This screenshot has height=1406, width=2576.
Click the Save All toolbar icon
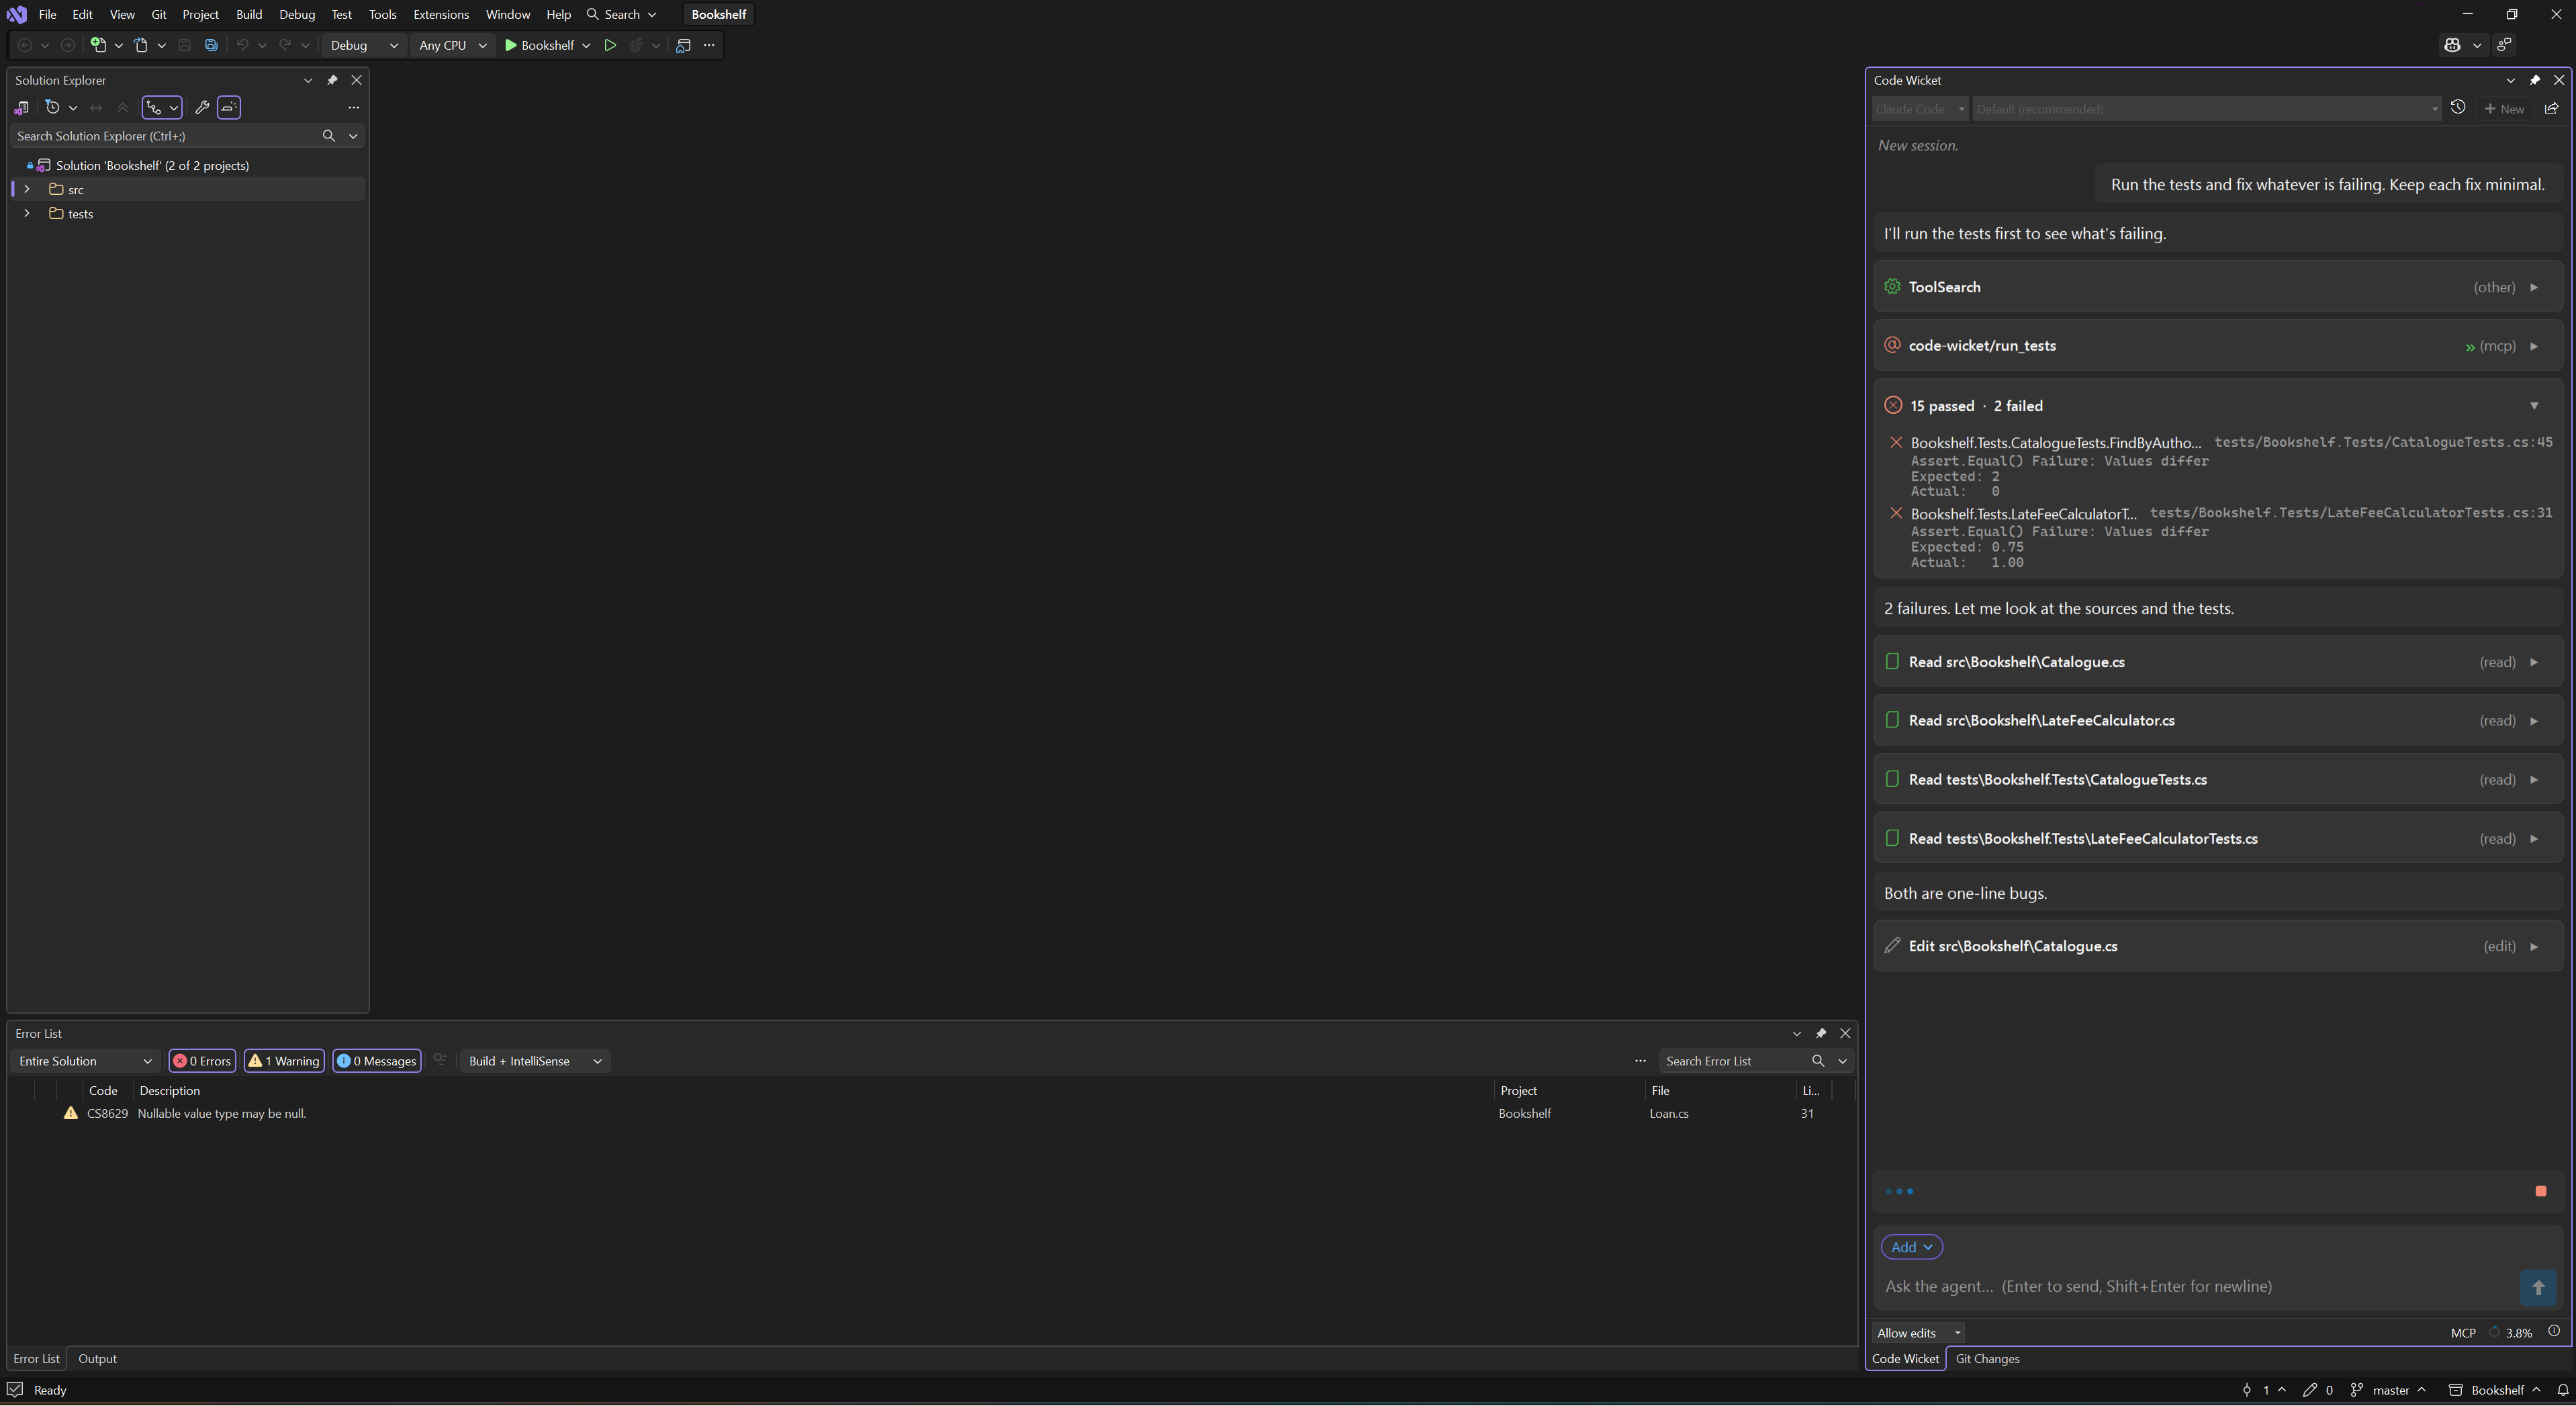click(x=211, y=45)
